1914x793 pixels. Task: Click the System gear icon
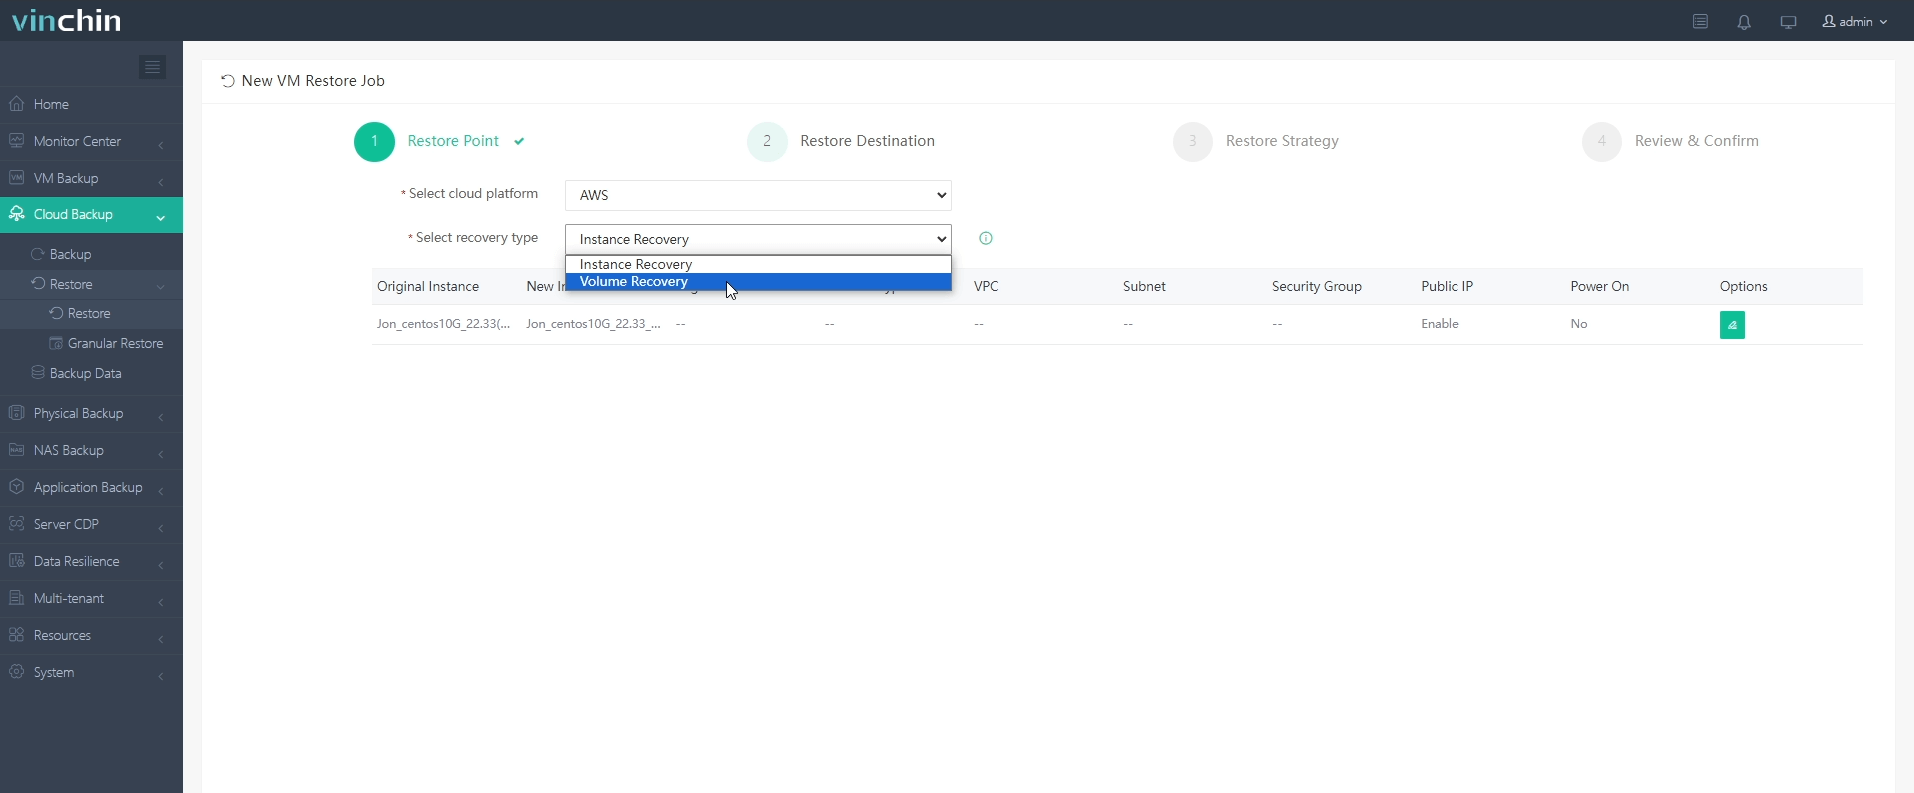[x=16, y=672]
